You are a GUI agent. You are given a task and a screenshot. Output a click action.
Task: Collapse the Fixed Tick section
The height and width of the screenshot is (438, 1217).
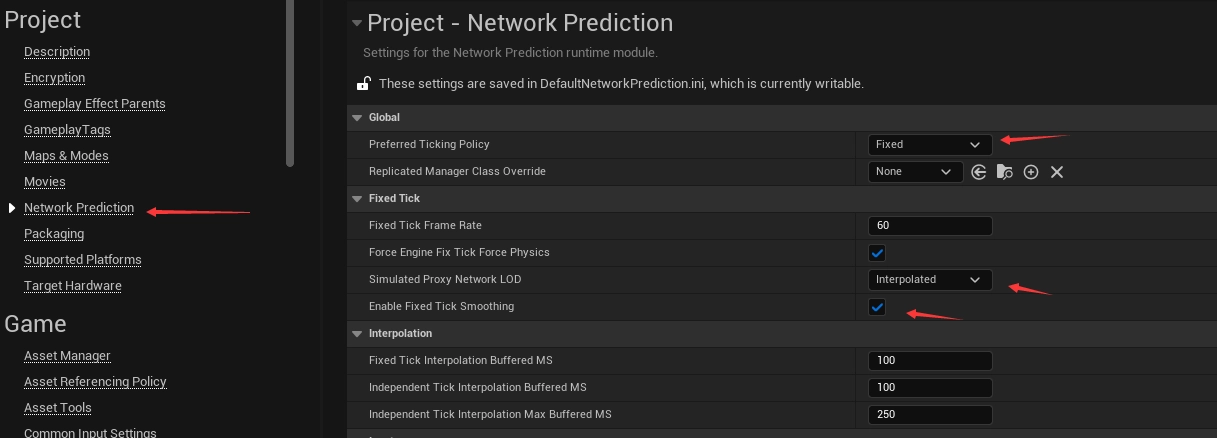click(x=357, y=199)
